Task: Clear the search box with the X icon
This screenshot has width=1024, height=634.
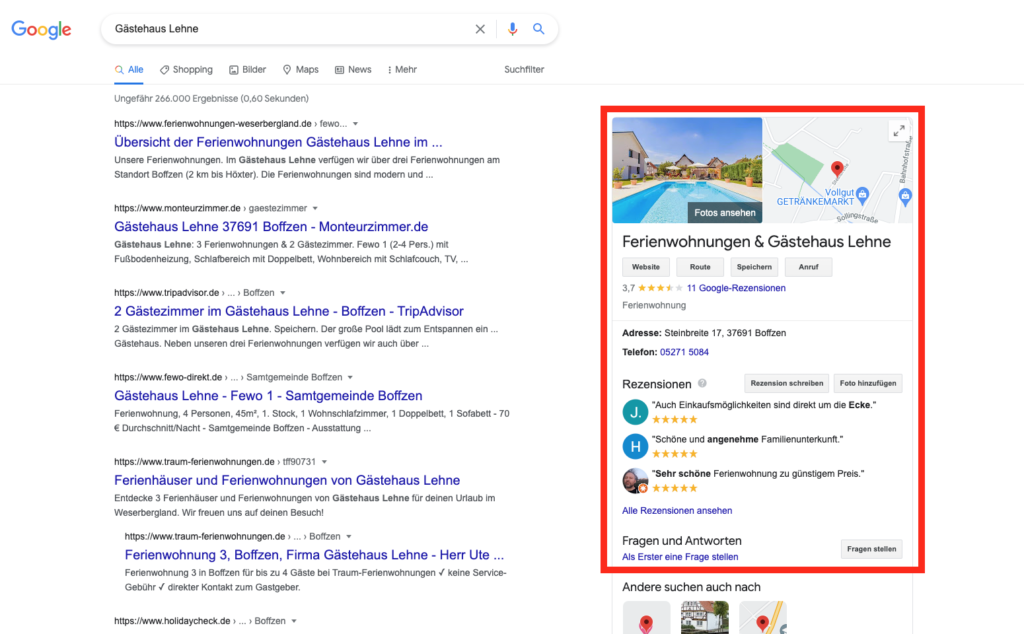Action: [480, 29]
